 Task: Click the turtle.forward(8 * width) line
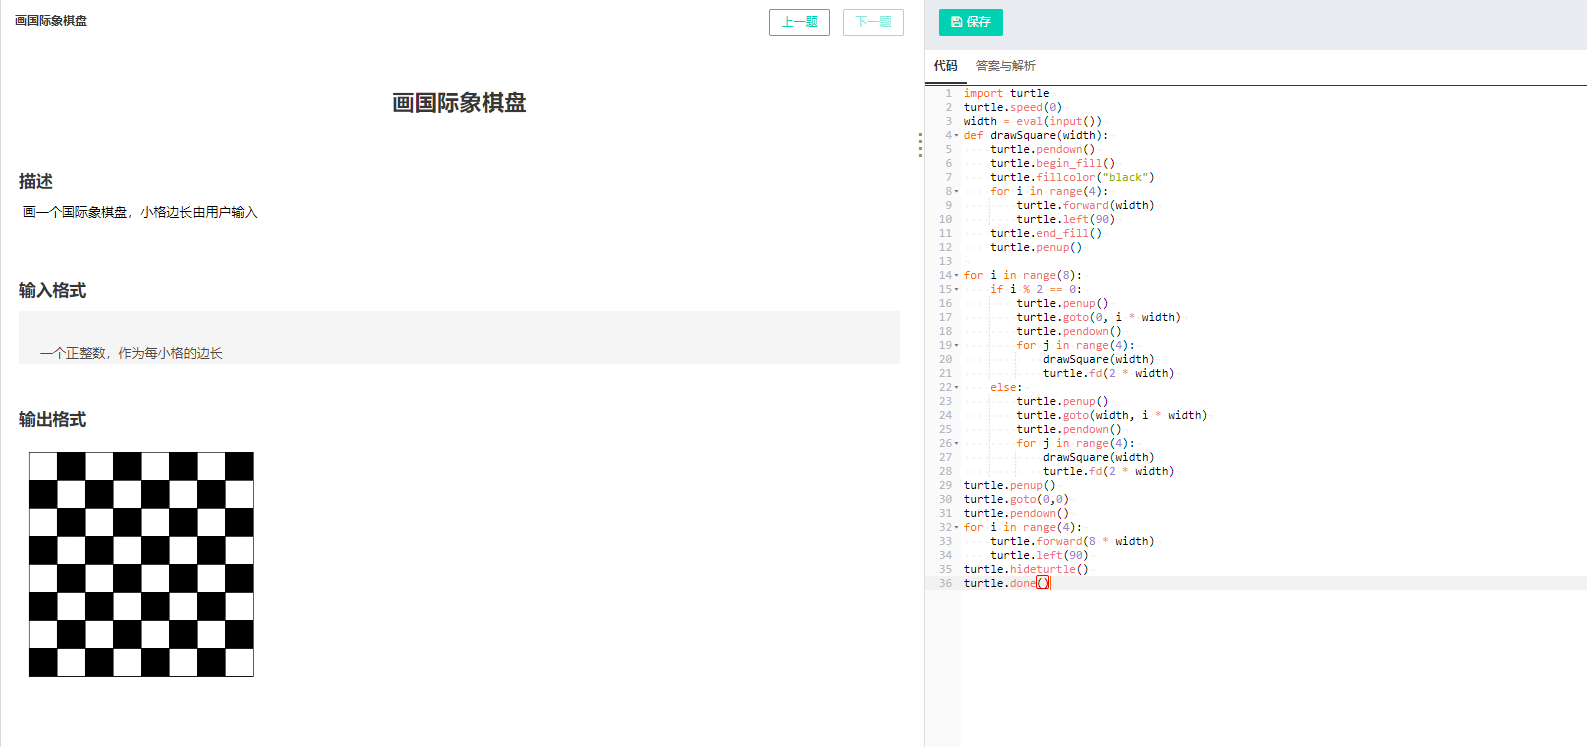point(1072,541)
